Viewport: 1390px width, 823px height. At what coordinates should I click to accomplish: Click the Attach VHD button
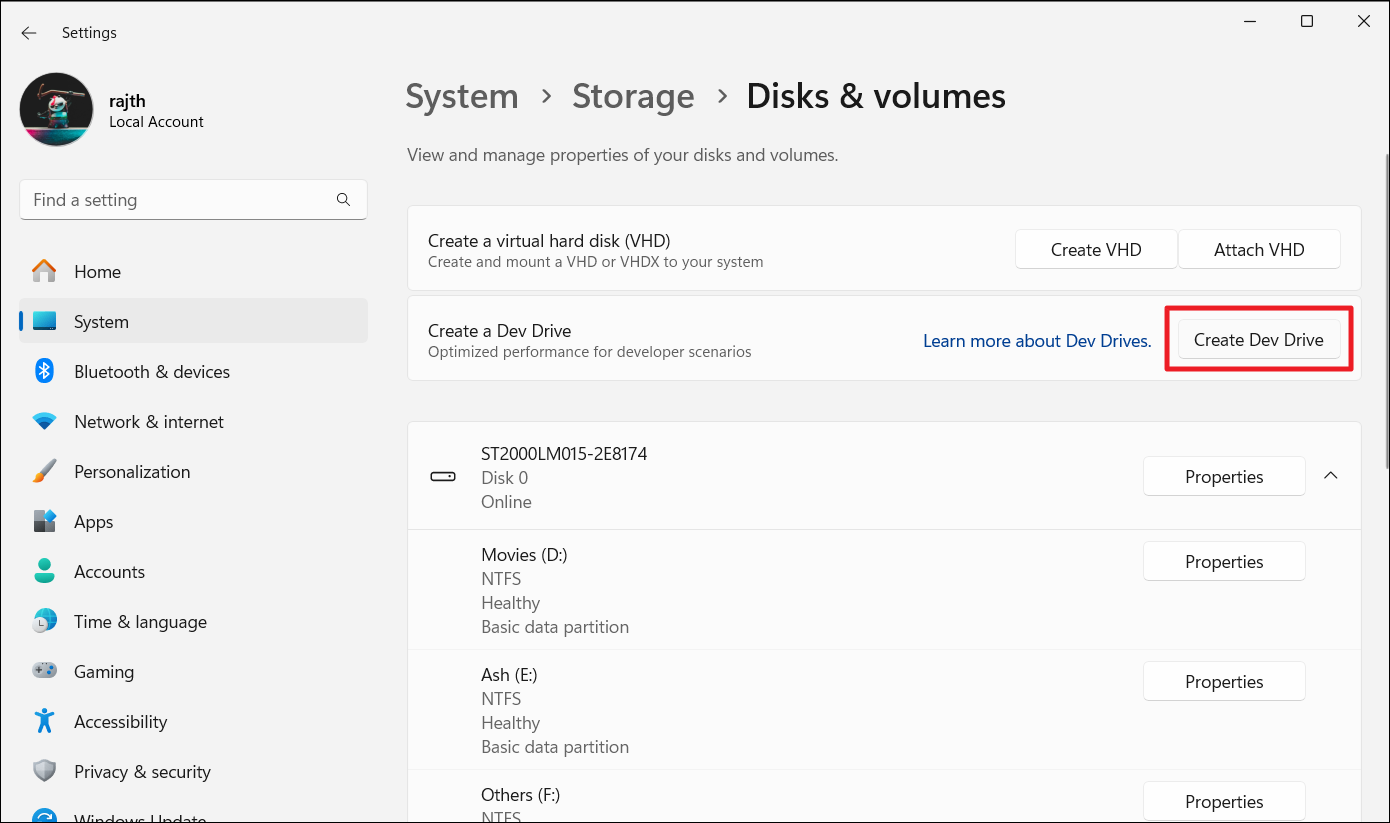[x=1258, y=250]
